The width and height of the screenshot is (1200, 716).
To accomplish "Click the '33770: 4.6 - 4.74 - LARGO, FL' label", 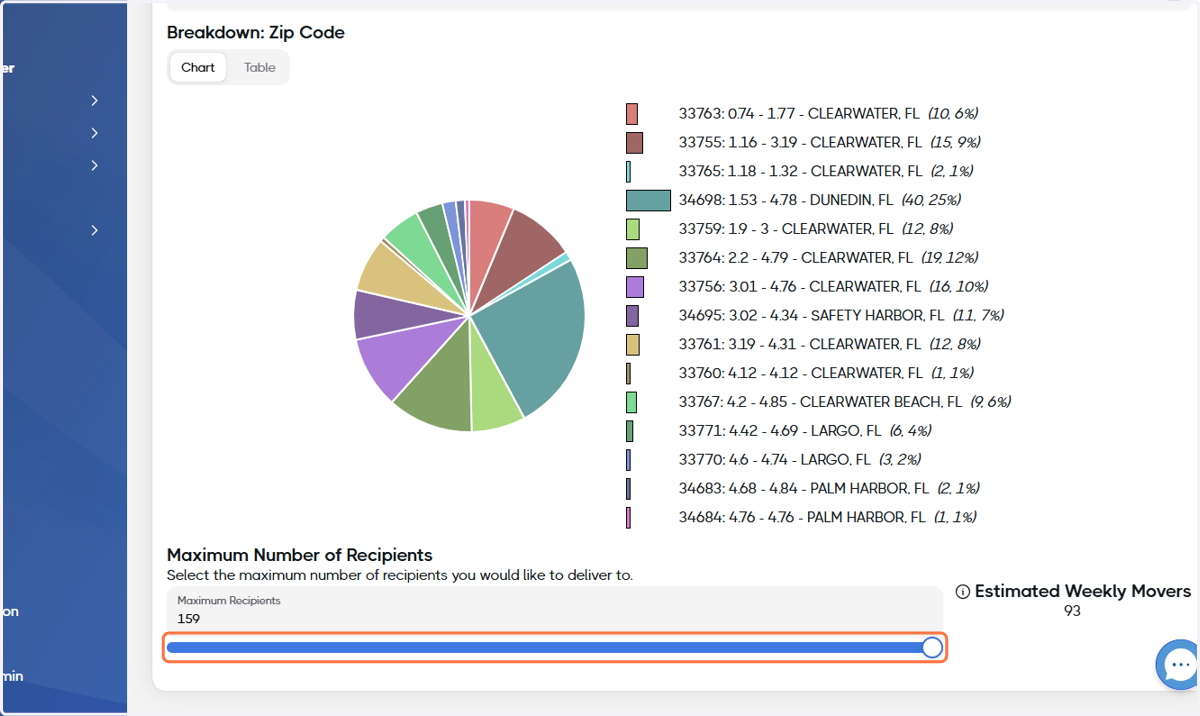I will point(775,460).
